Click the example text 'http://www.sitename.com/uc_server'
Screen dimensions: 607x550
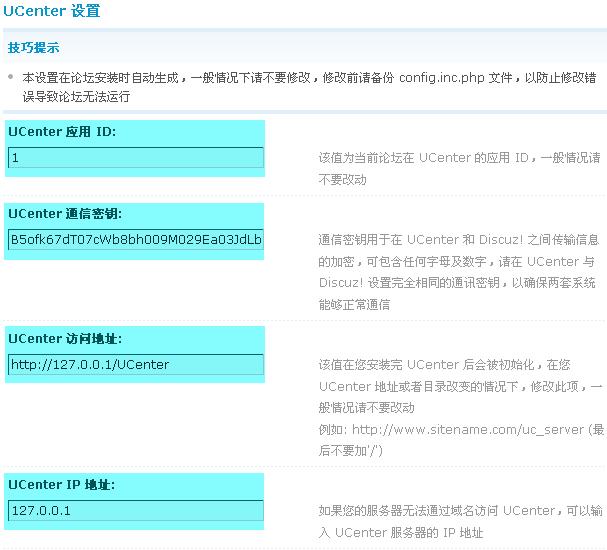point(468,430)
